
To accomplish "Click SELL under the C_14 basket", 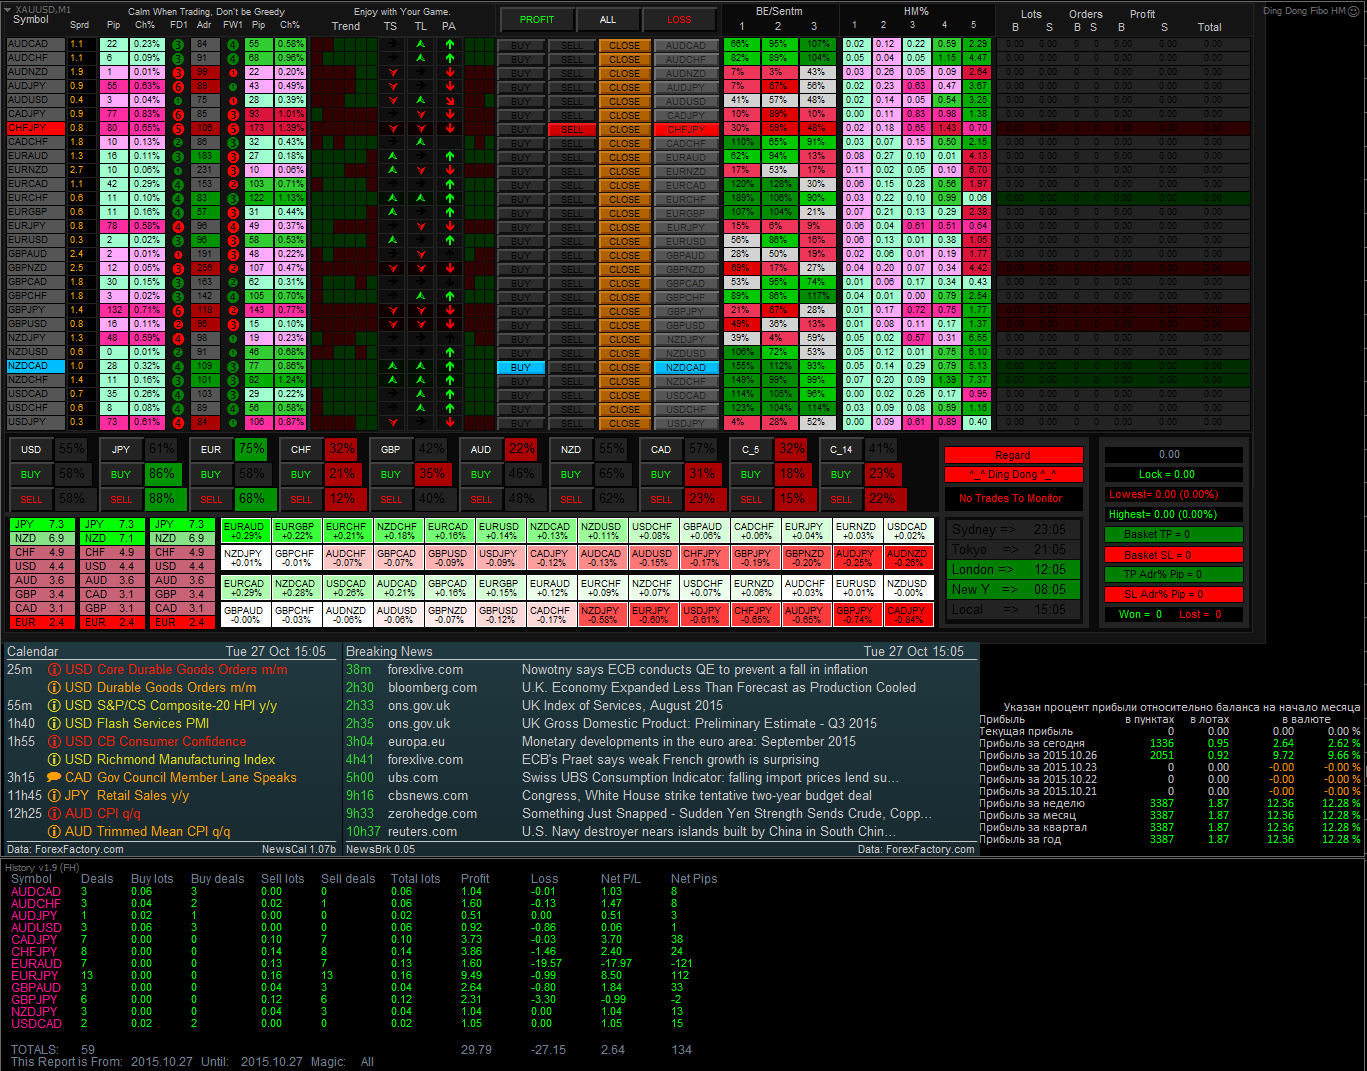I will (x=841, y=500).
